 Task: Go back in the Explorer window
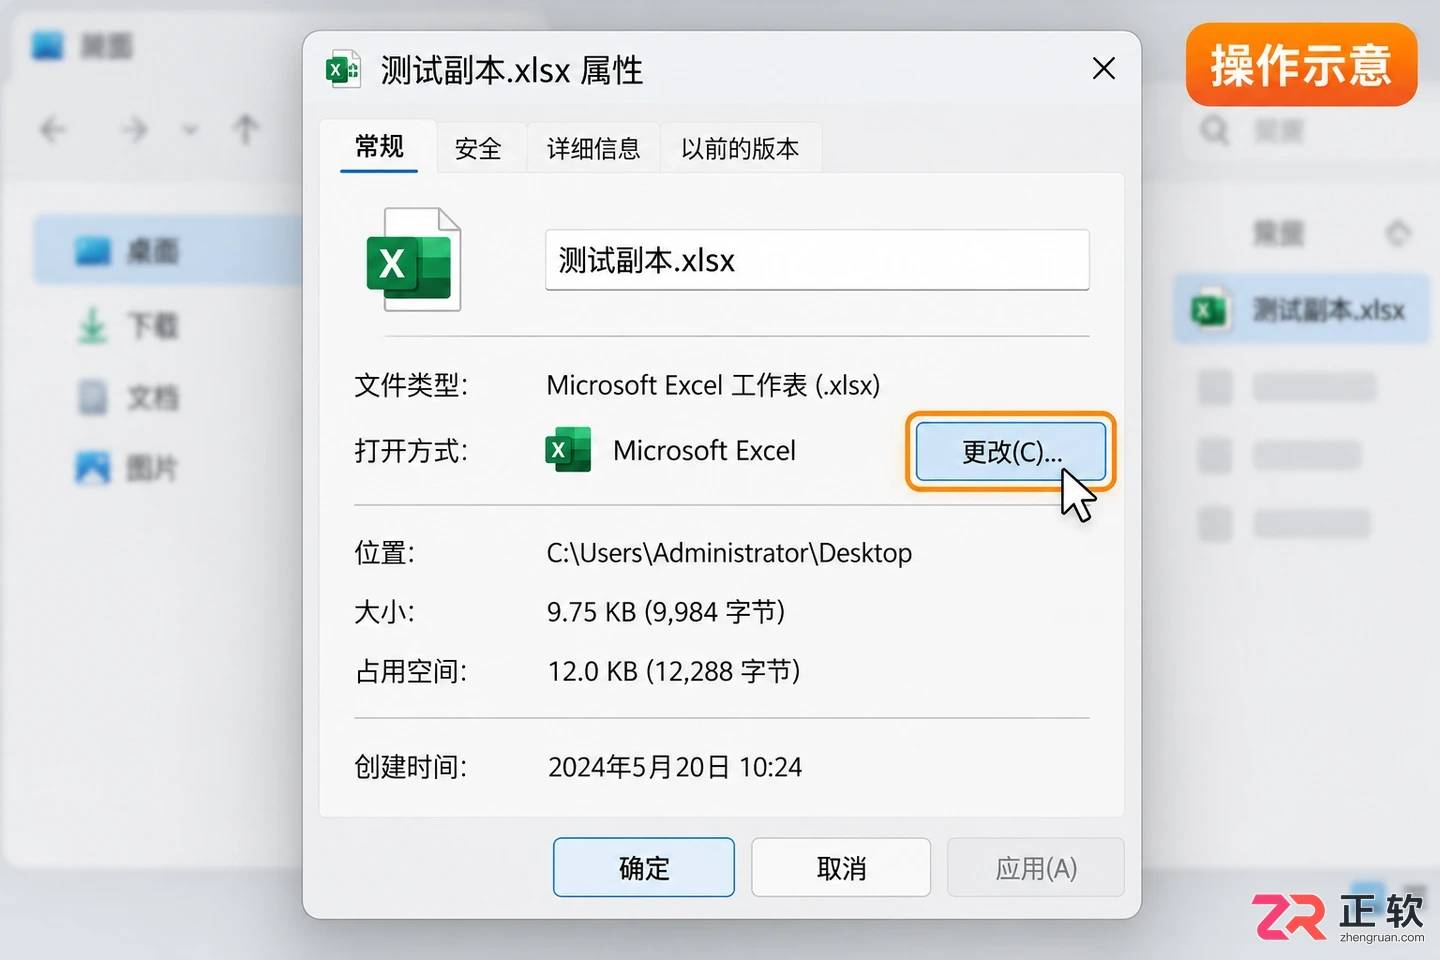pos(53,129)
